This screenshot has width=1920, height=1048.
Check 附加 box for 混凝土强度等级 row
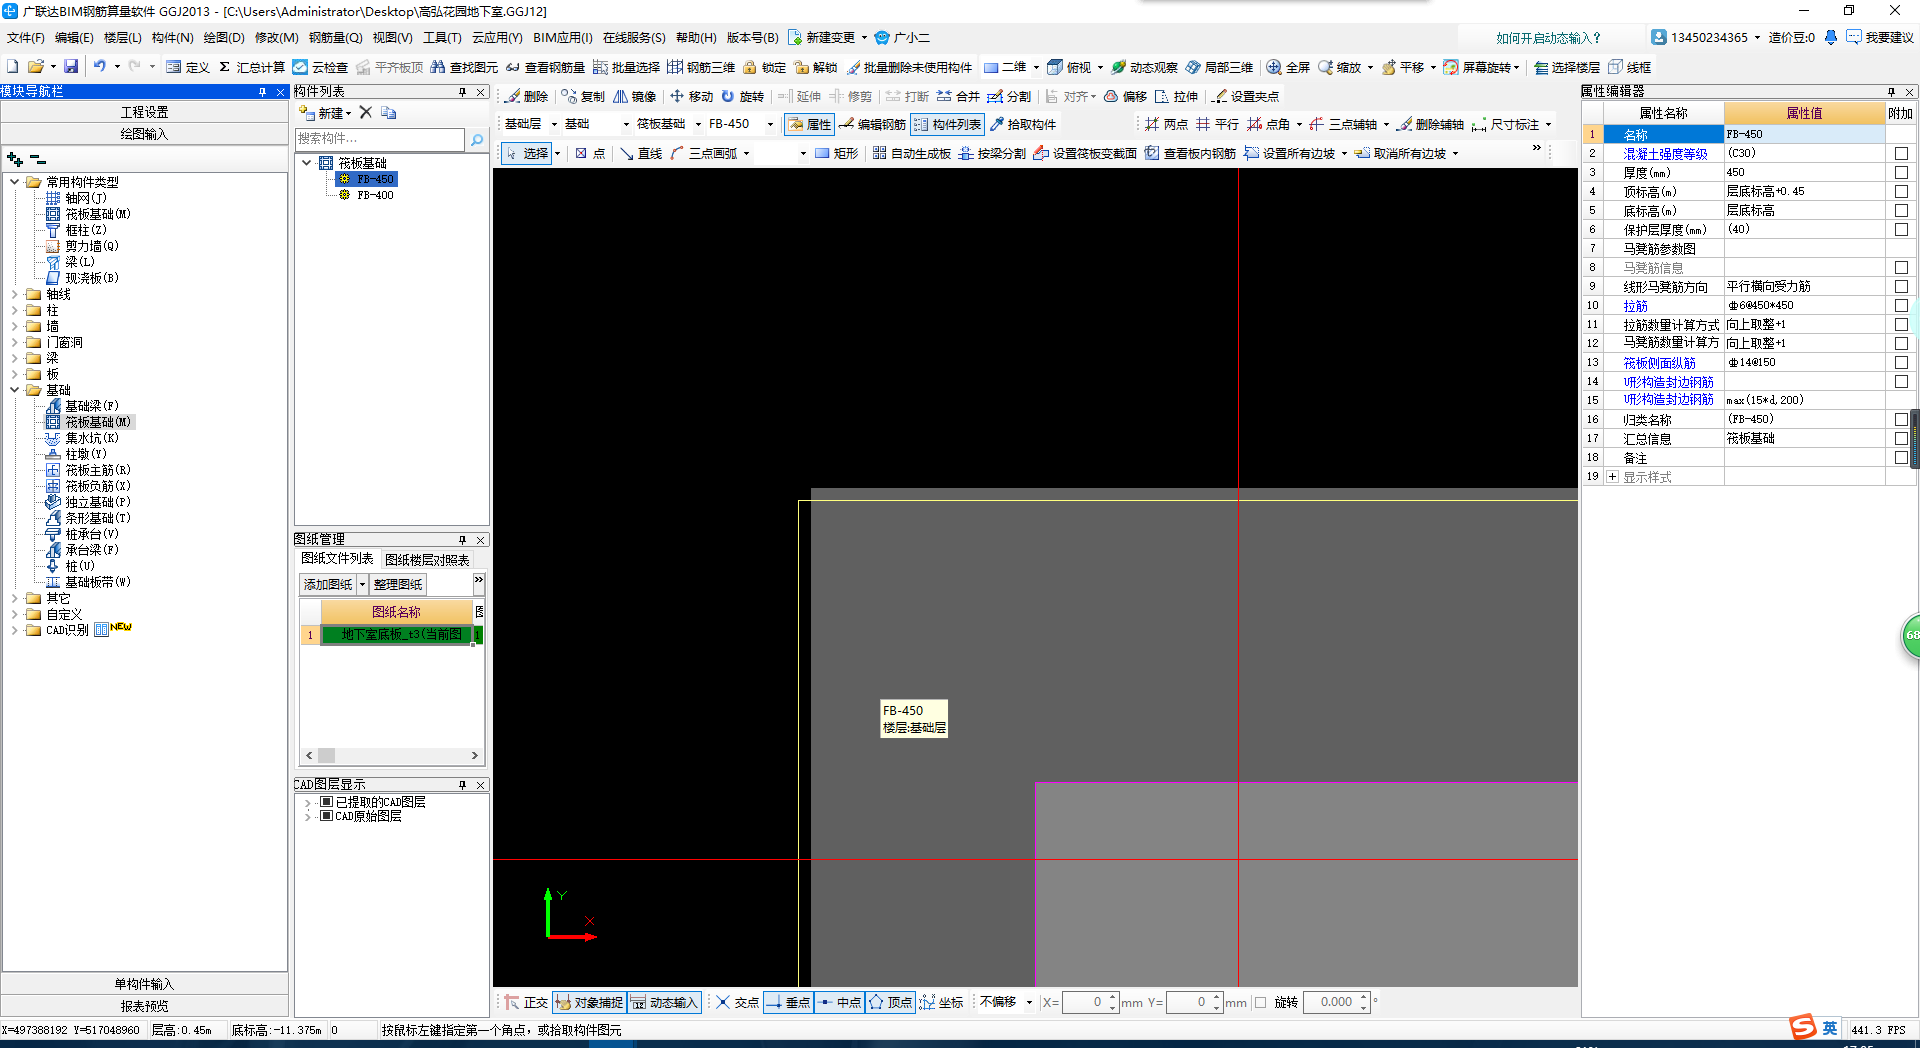tap(1901, 153)
